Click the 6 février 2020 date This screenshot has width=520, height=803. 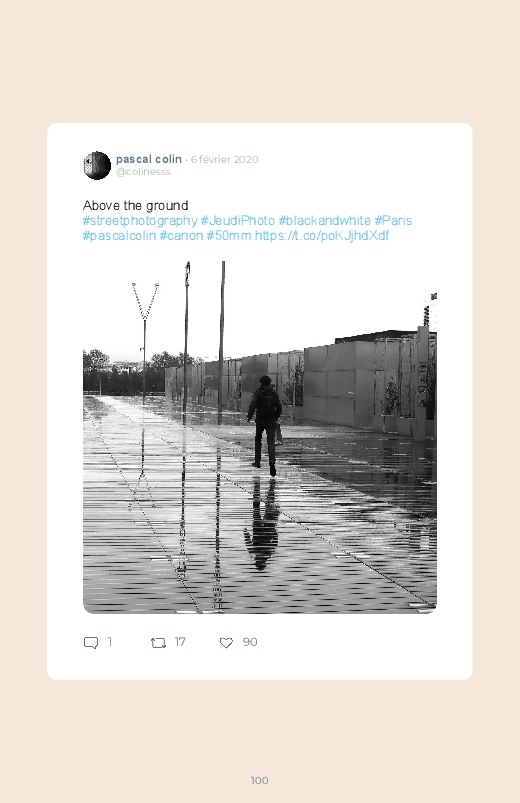click(x=224, y=159)
